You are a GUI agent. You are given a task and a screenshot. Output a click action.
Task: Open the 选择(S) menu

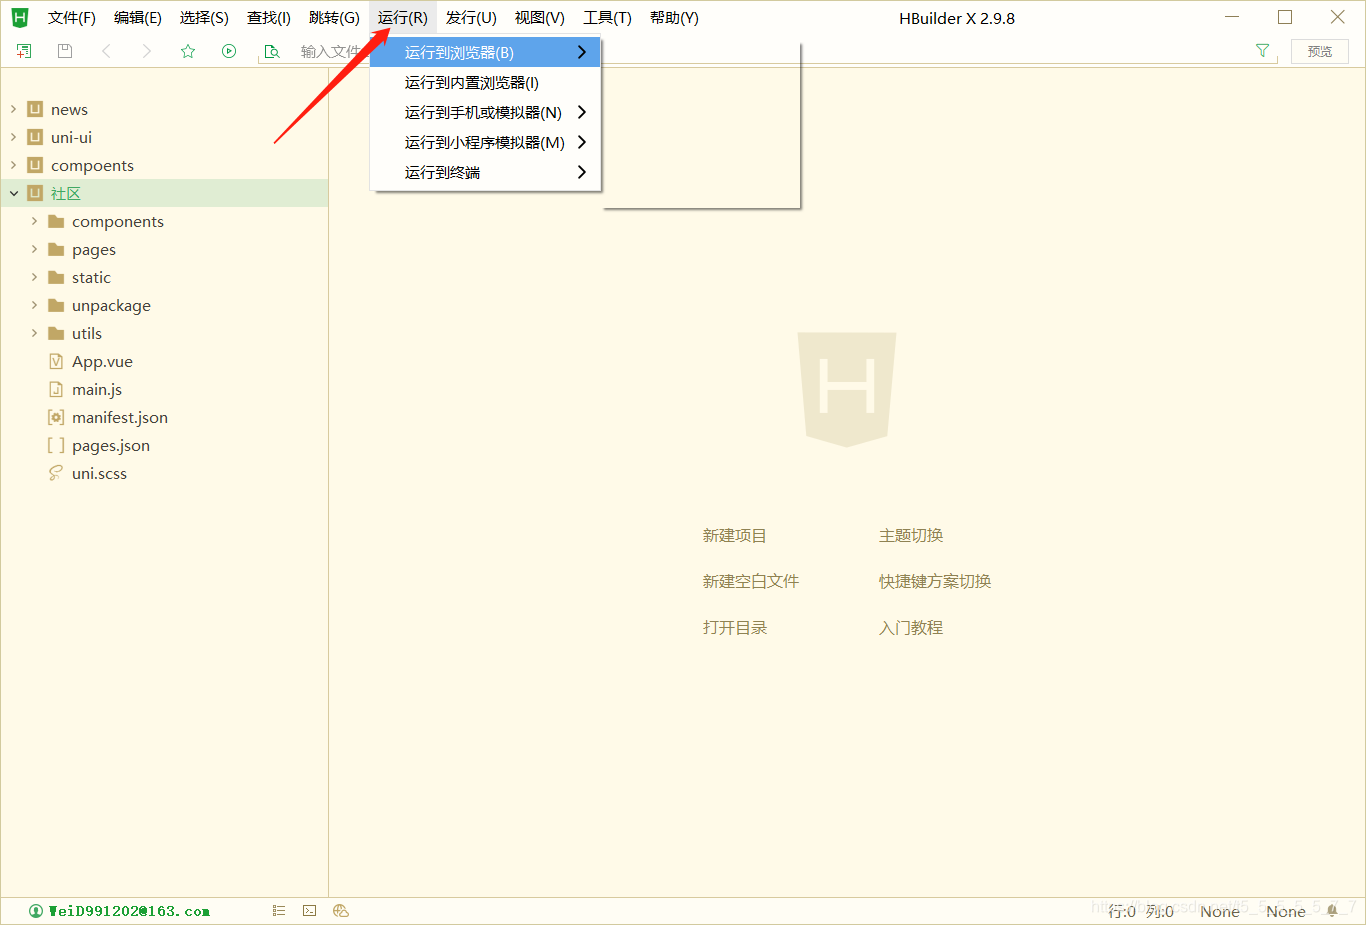(204, 18)
